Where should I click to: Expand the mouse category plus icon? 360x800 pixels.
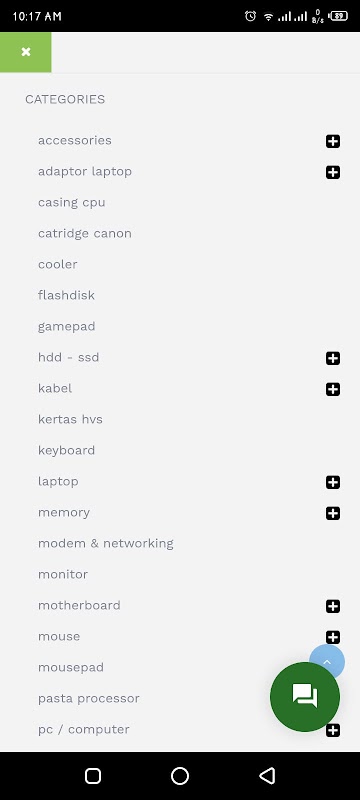[x=333, y=637]
